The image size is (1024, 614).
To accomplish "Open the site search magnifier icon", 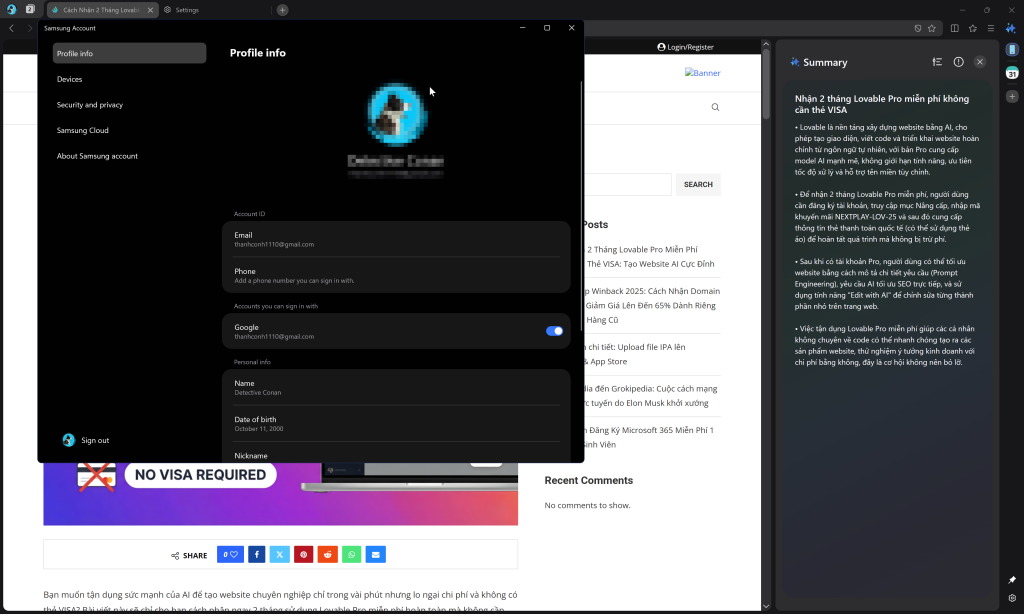I will [x=715, y=107].
